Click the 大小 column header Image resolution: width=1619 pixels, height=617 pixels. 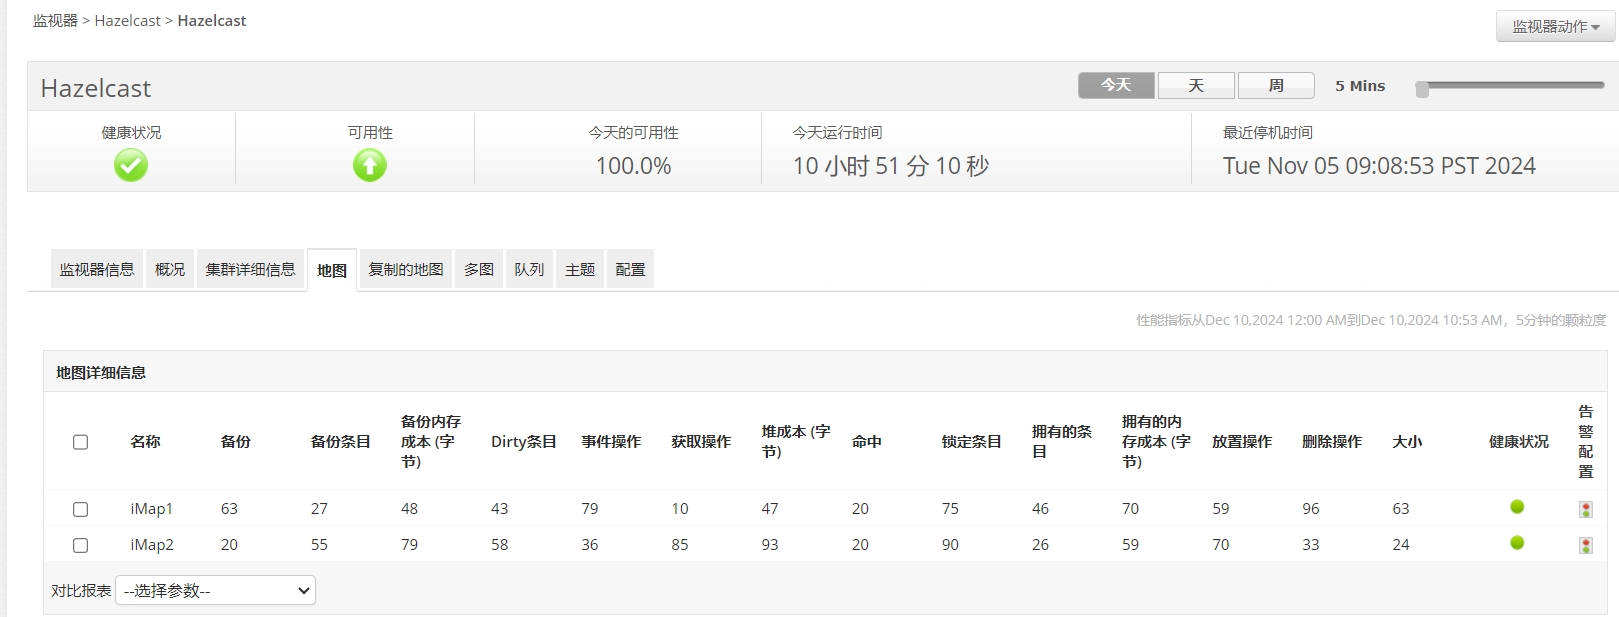tap(1407, 441)
